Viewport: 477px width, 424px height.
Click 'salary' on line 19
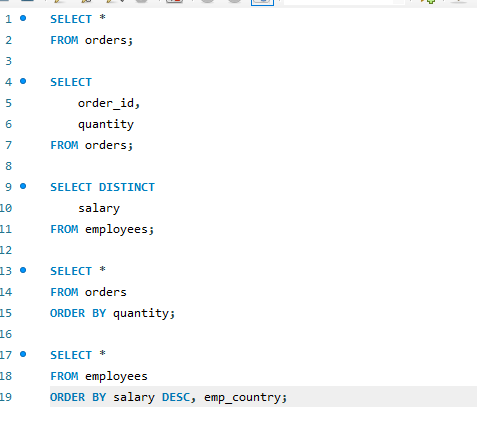134,398
